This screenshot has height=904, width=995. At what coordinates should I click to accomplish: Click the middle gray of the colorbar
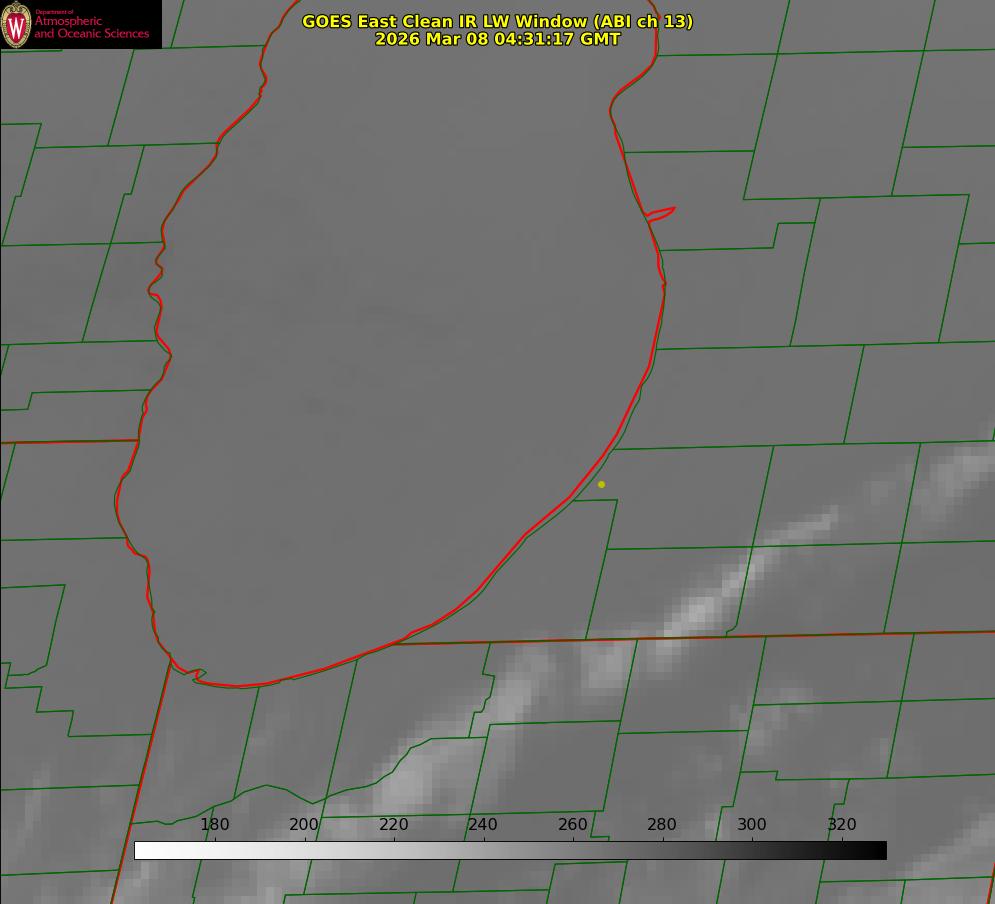510,850
